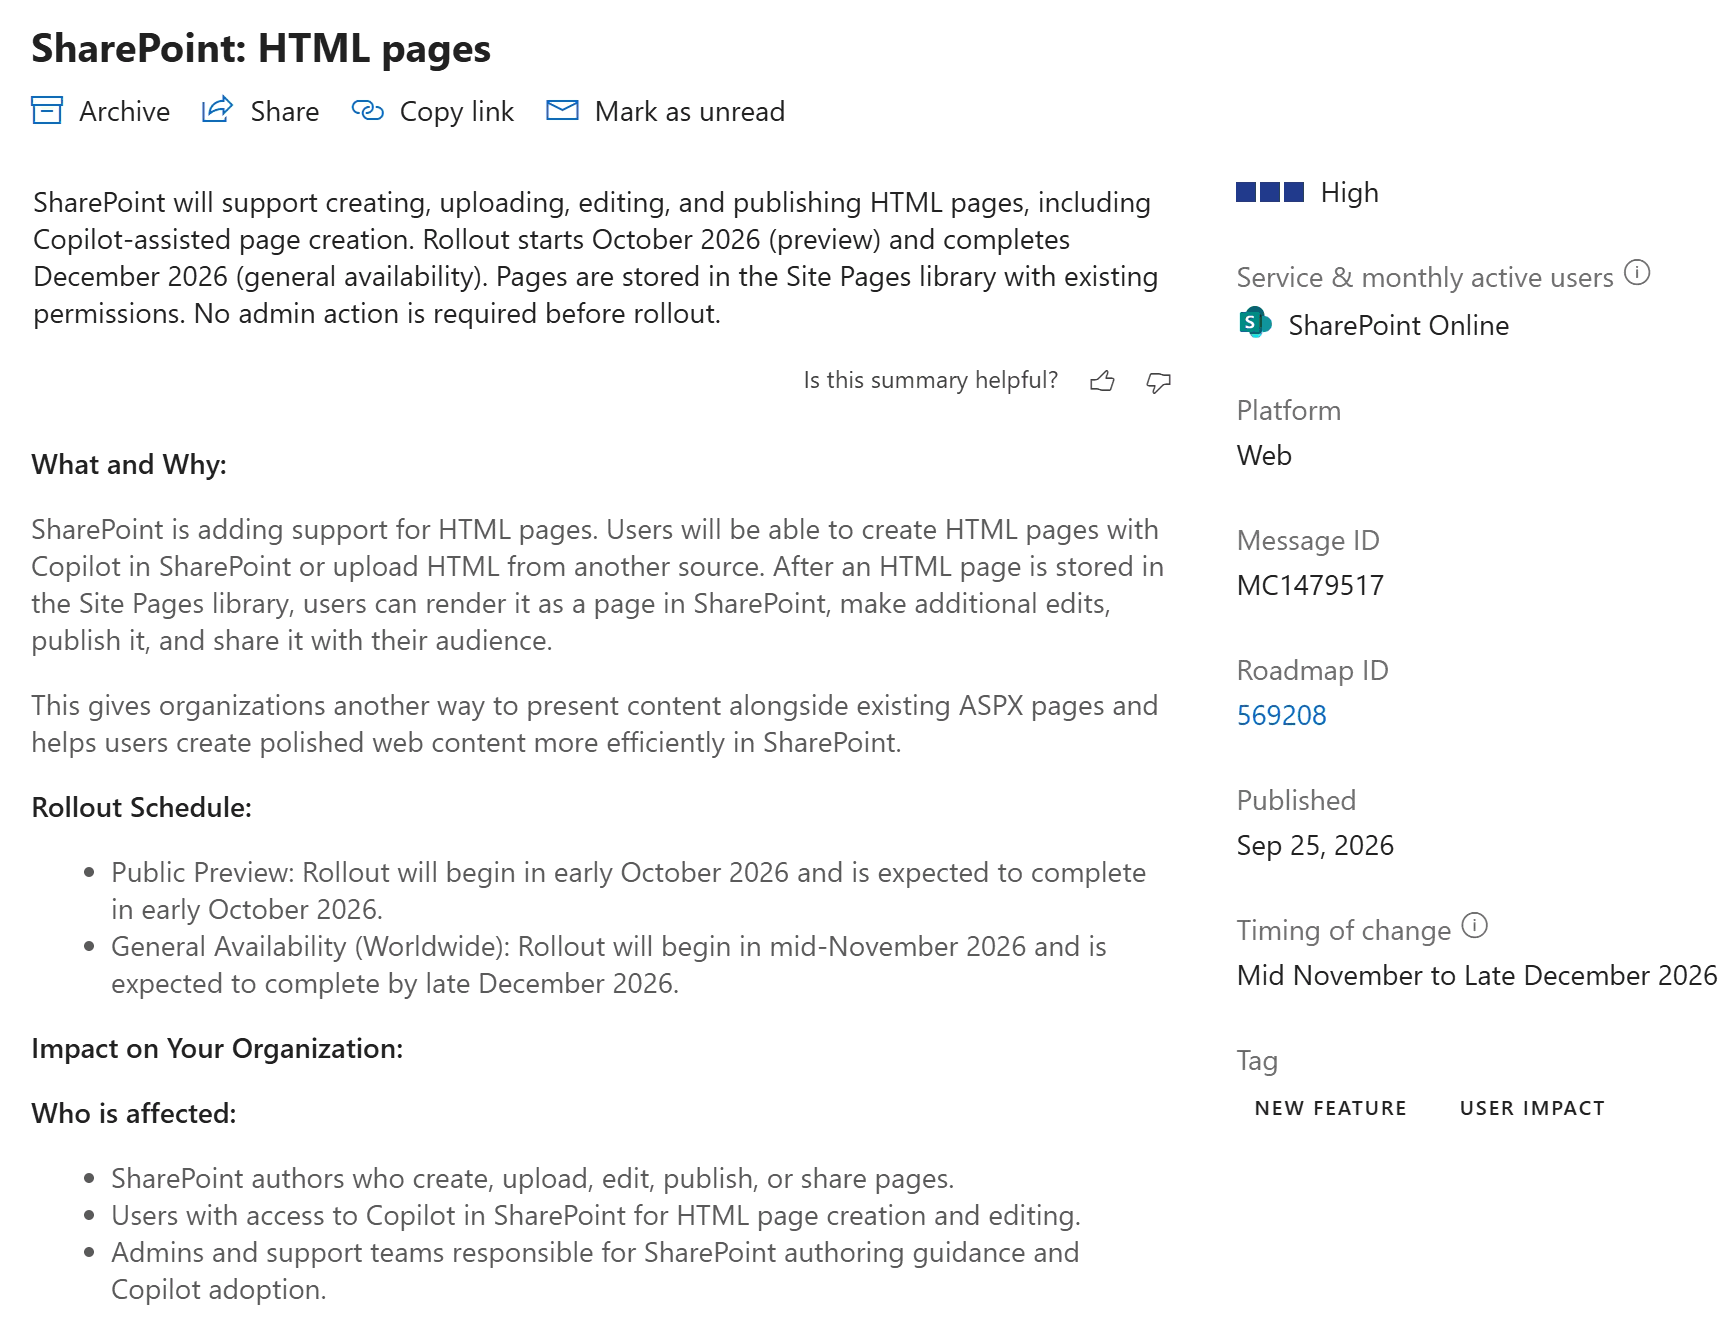Image resolution: width=1734 pixels, height=1318 pixels.
Task: Click the SharePoint Online service name
Action: coord(1399,325)
